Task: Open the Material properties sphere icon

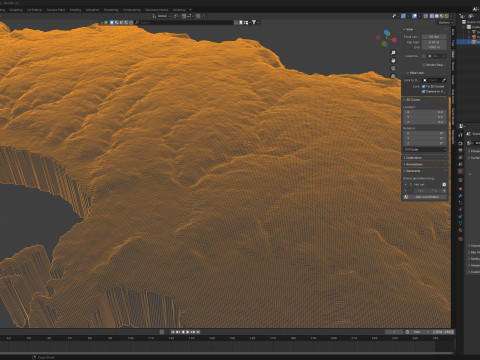Action: tap(460, 231)
